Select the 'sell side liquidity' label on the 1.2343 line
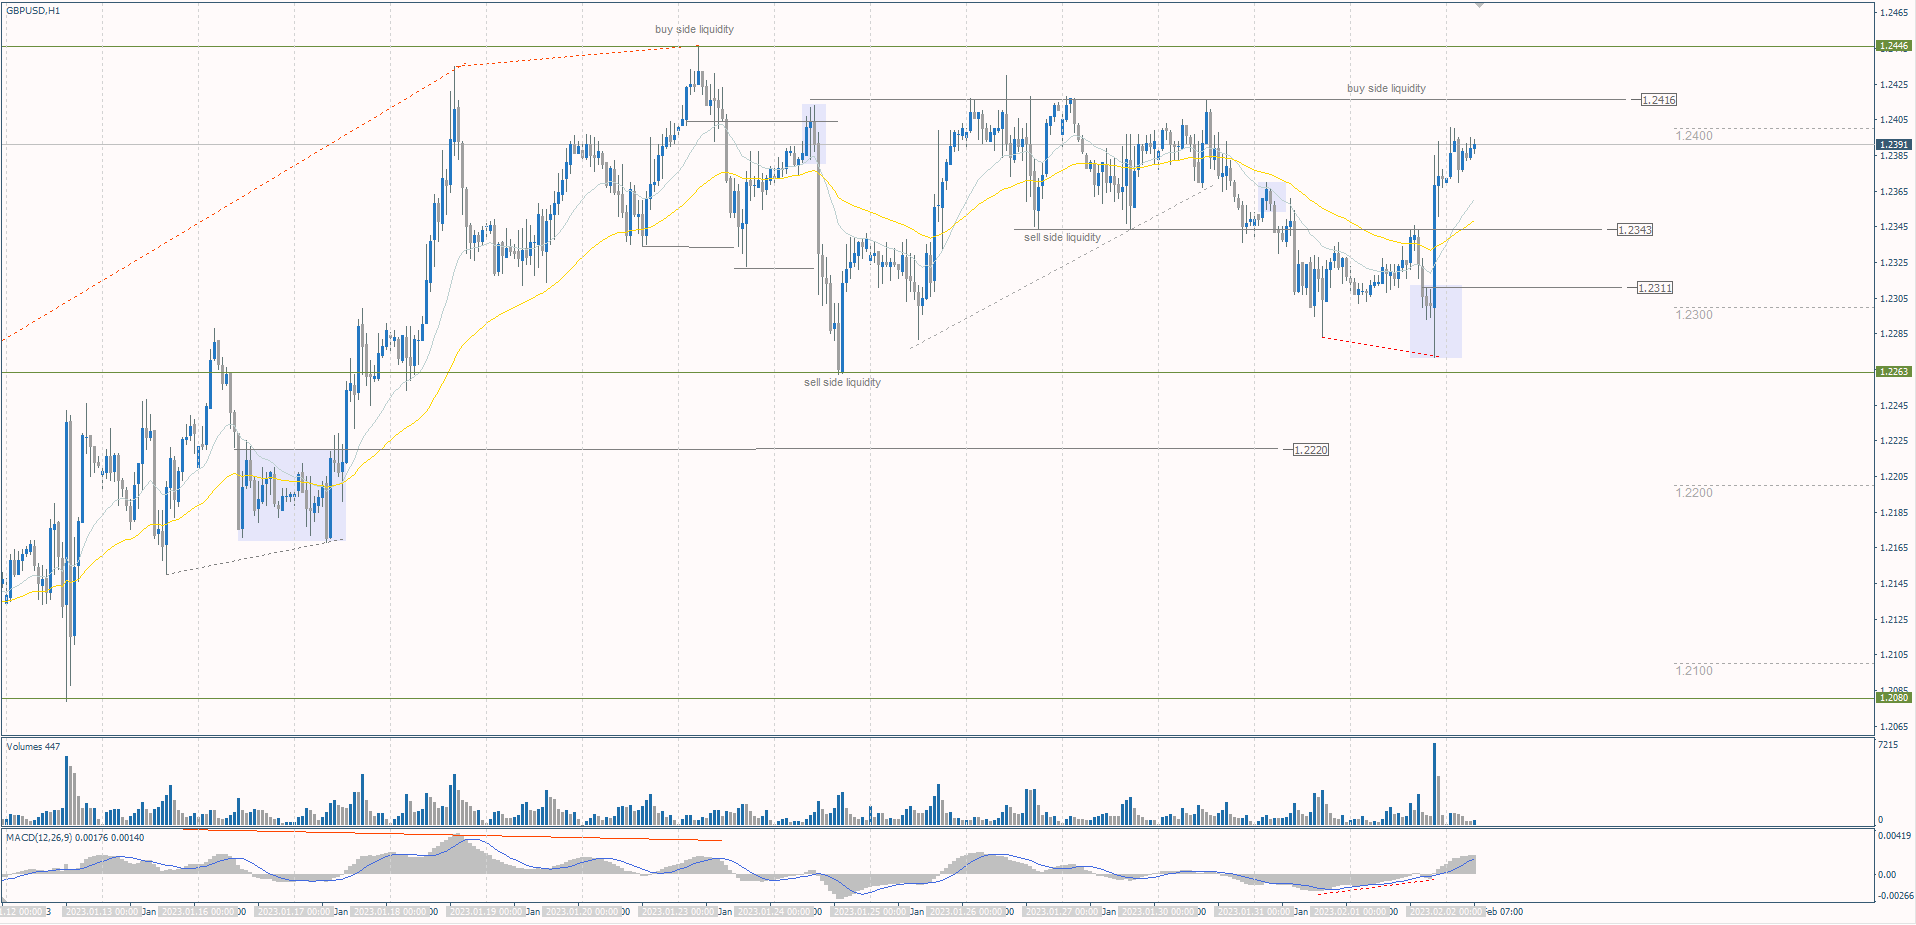This screenshot has height=925, width=1916. [1062, 237]
